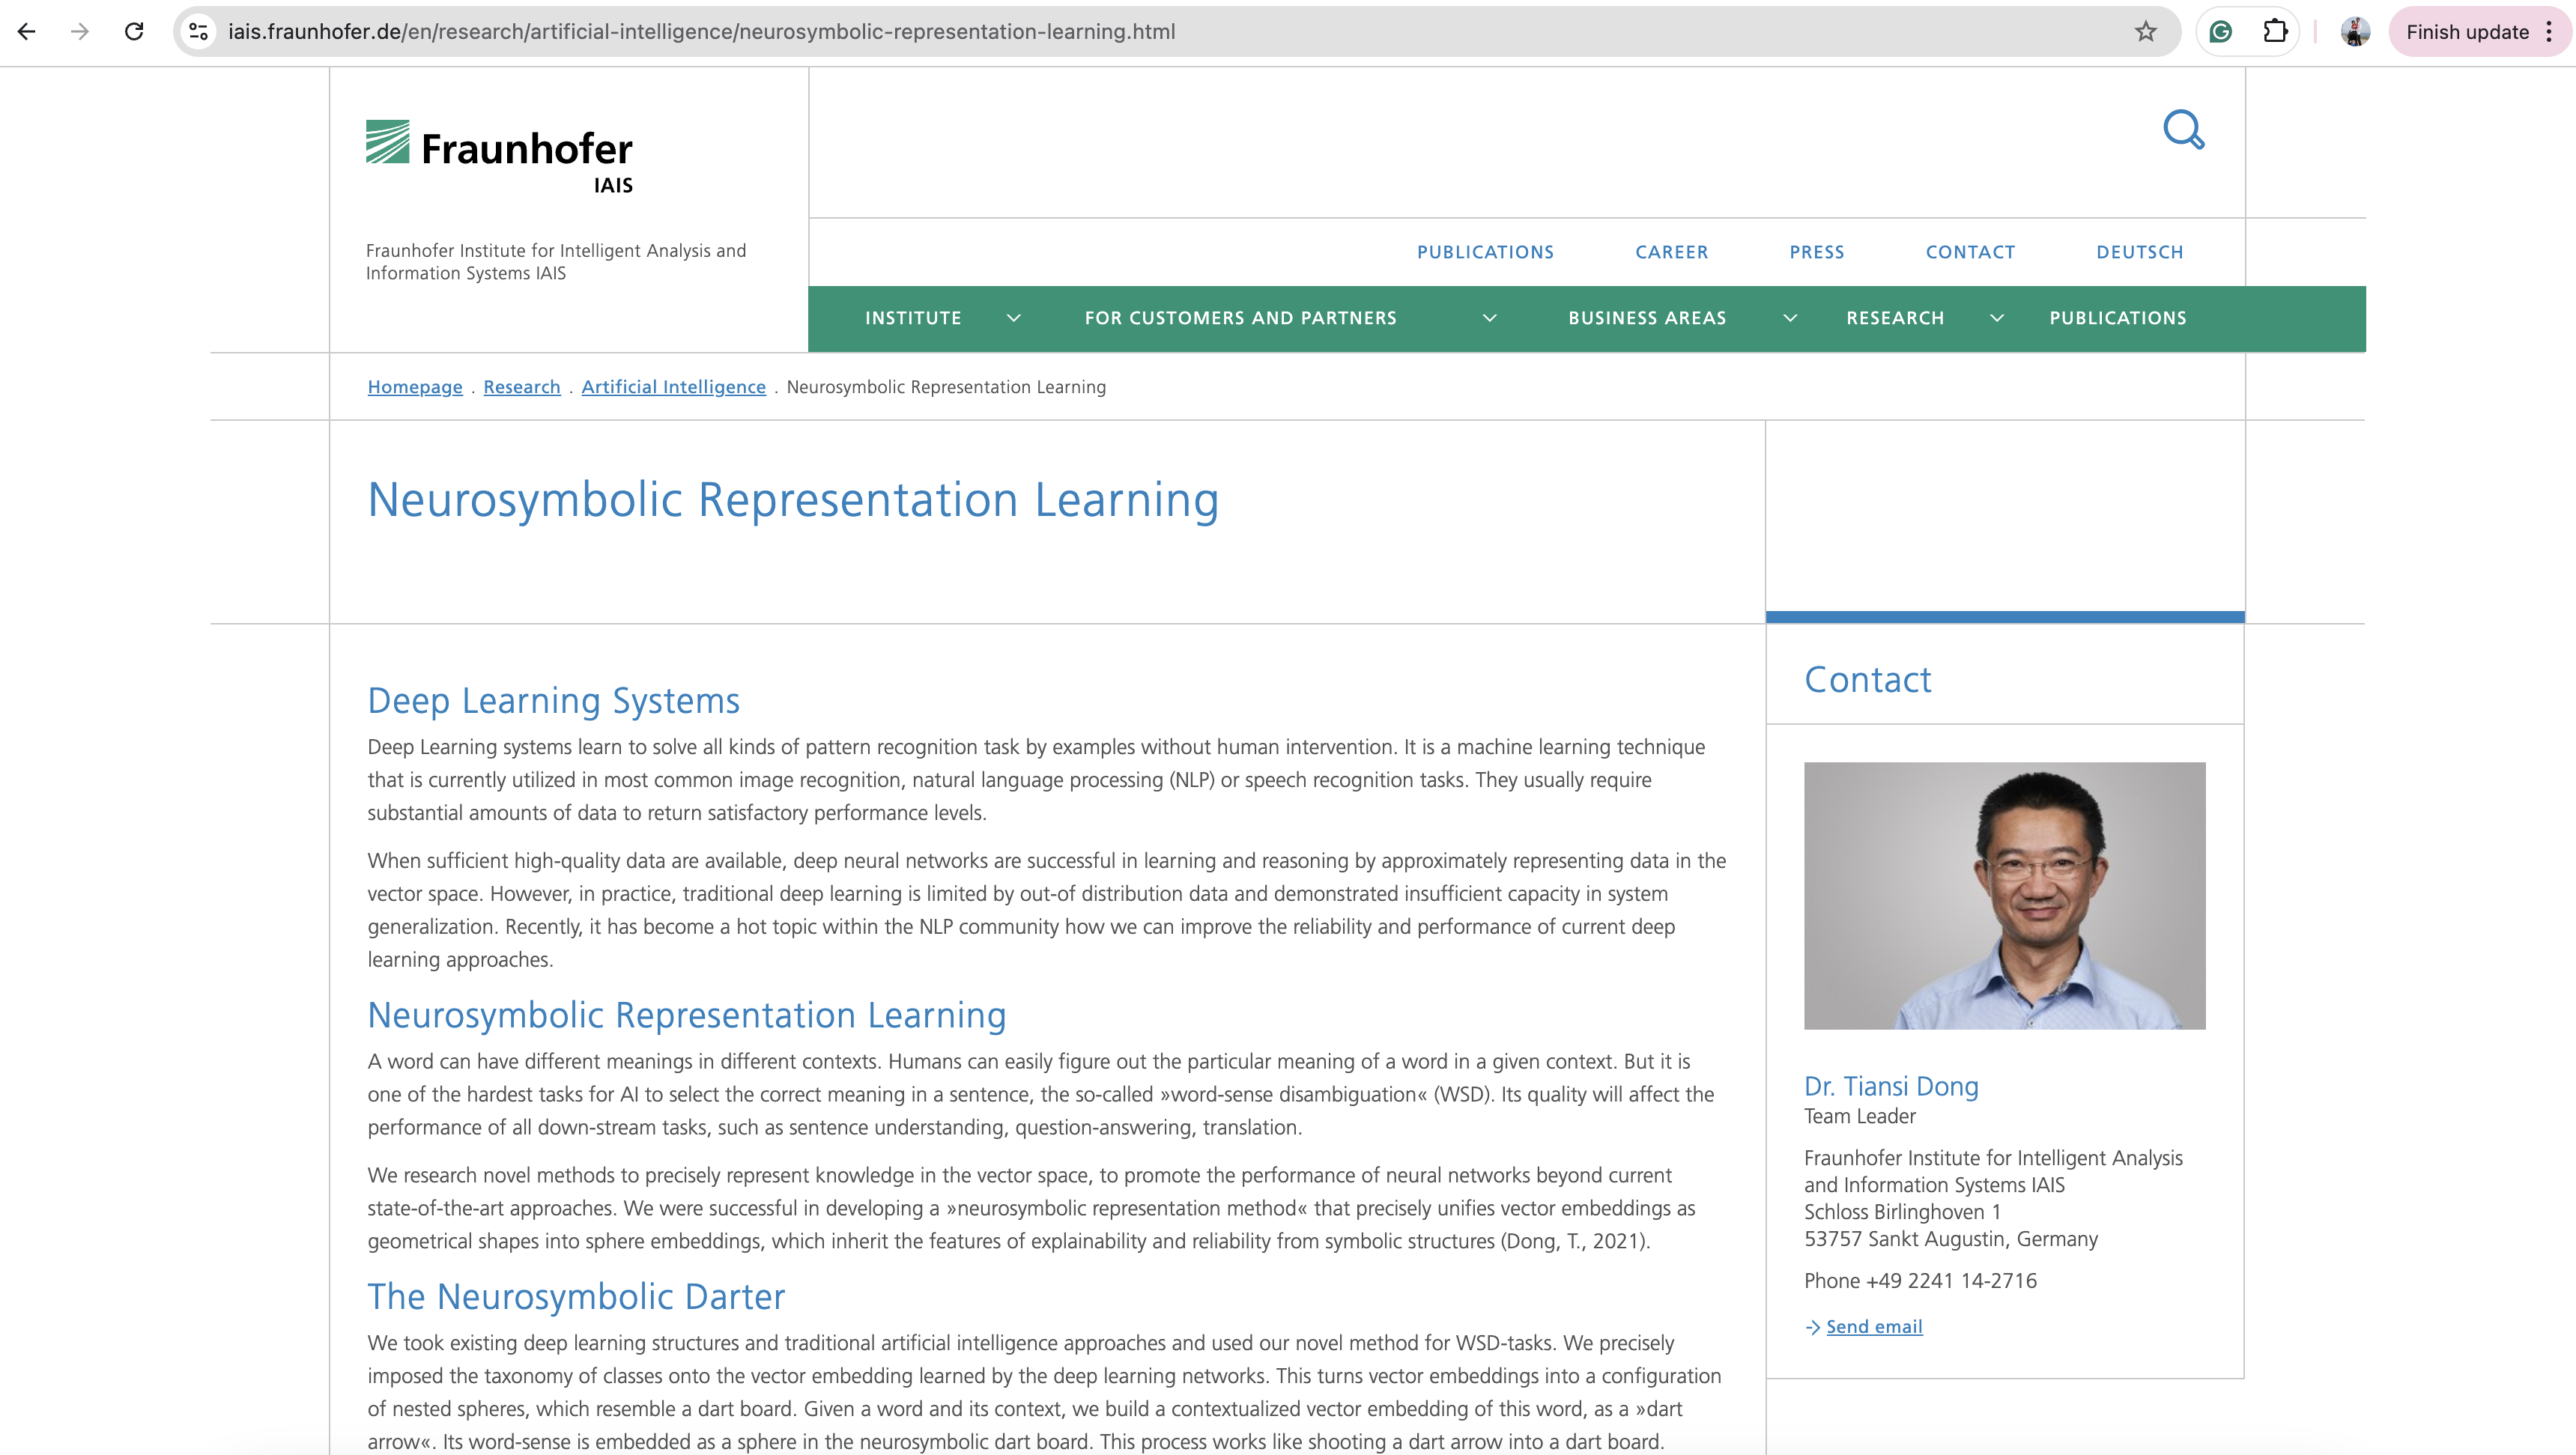This screenshot has height=1455, width=2576.
Task: Reload the page with refresh icon
Action: click(134, 32)
